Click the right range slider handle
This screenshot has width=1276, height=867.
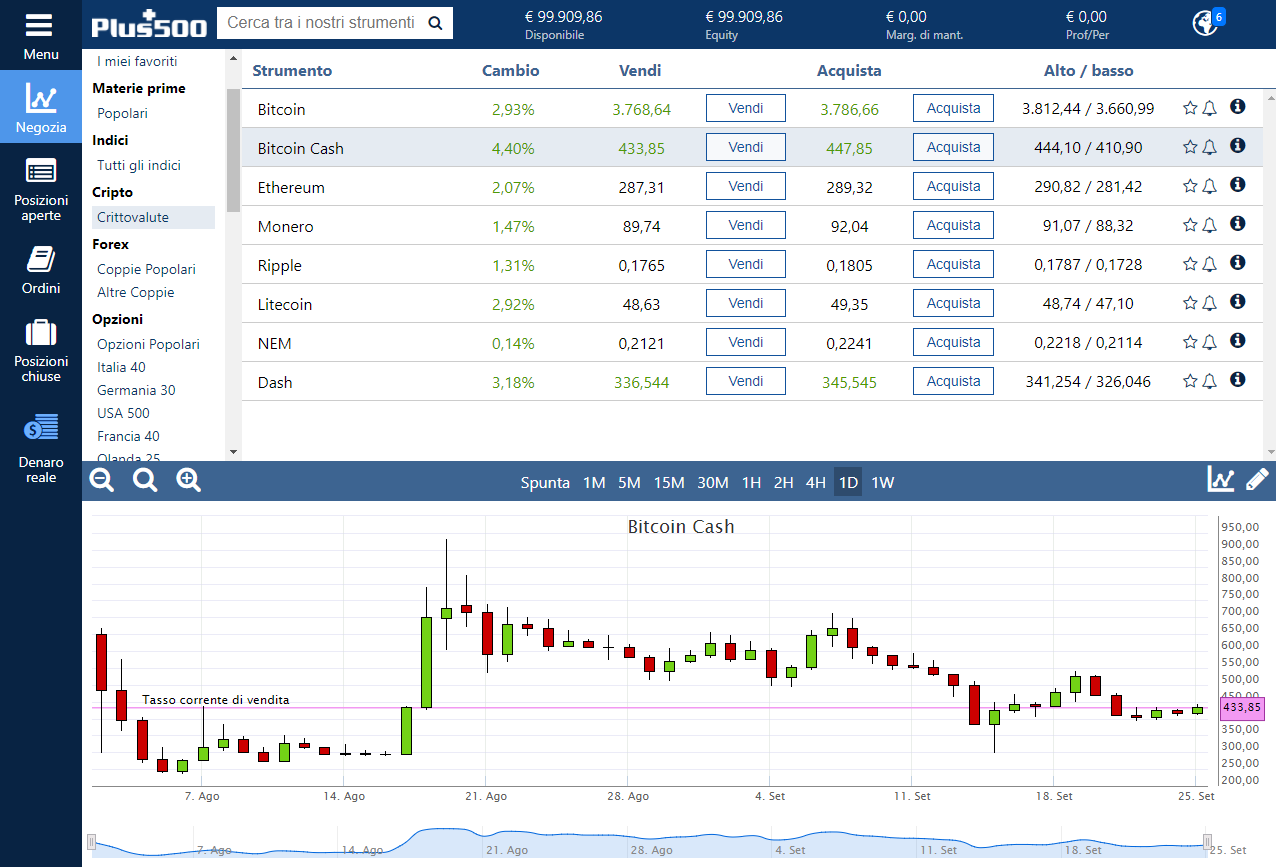coord(1207,841)
